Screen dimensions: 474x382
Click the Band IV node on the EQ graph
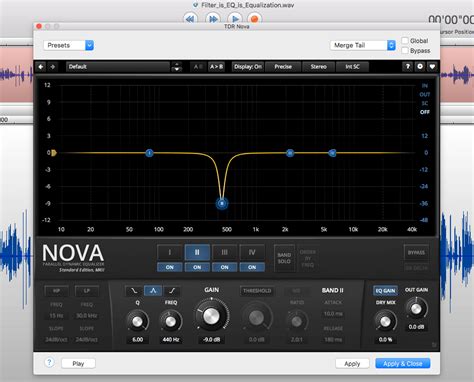pyautogui.click(x=332, y=153)
